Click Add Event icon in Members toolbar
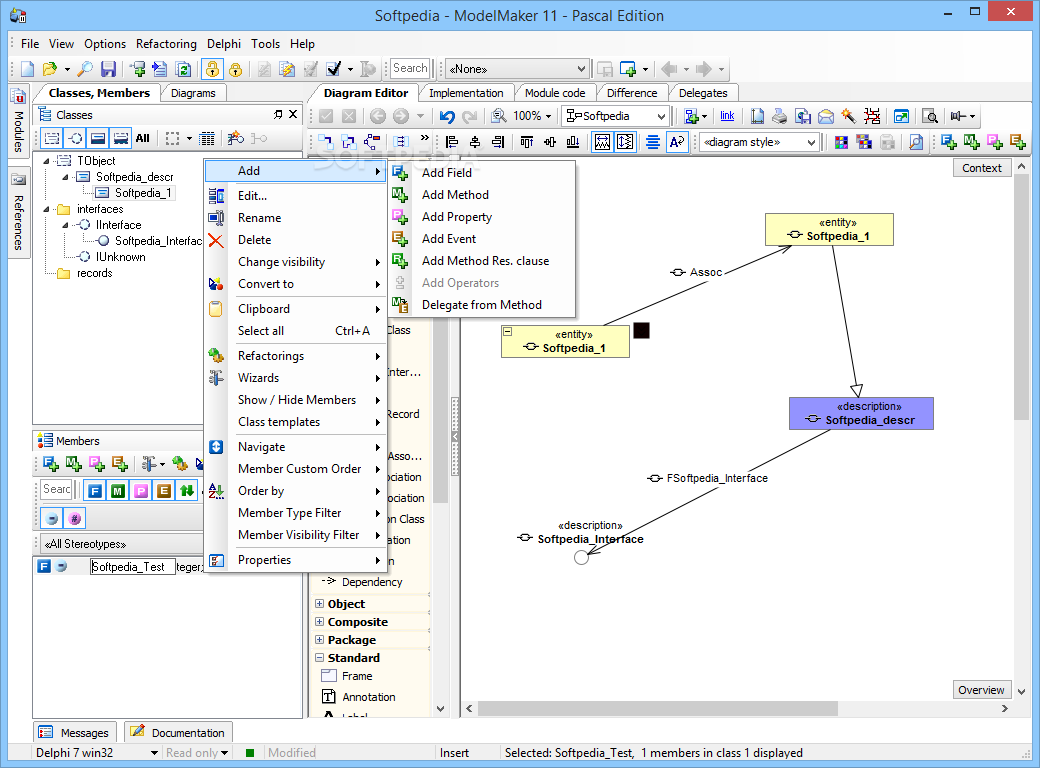 tap(119, 464)
